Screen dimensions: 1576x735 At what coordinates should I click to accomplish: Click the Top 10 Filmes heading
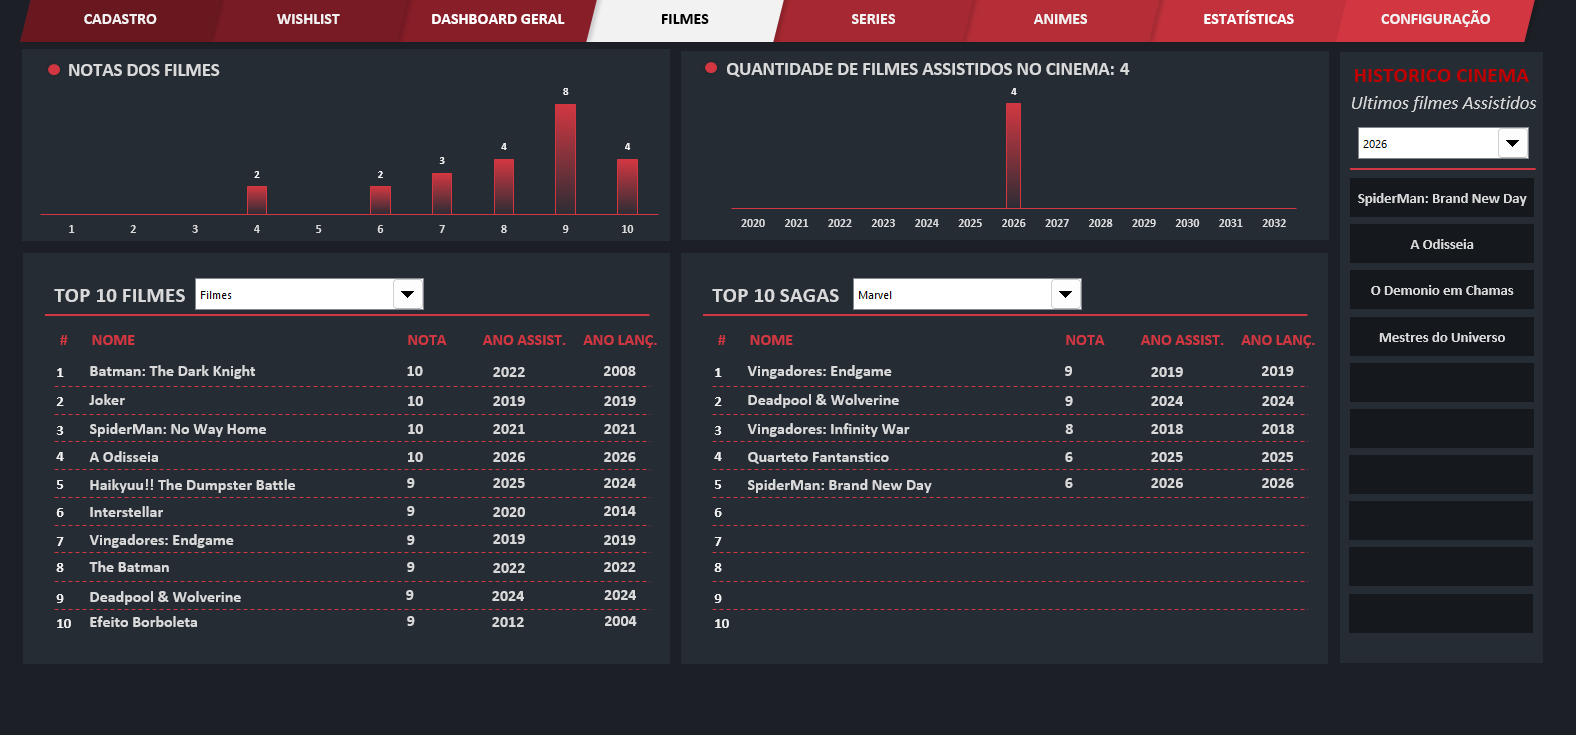point(119,295)
